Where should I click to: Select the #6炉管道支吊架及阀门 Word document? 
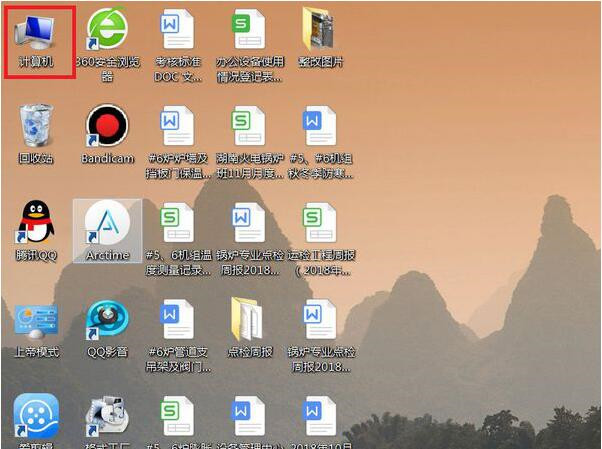[x=178, y=320]
